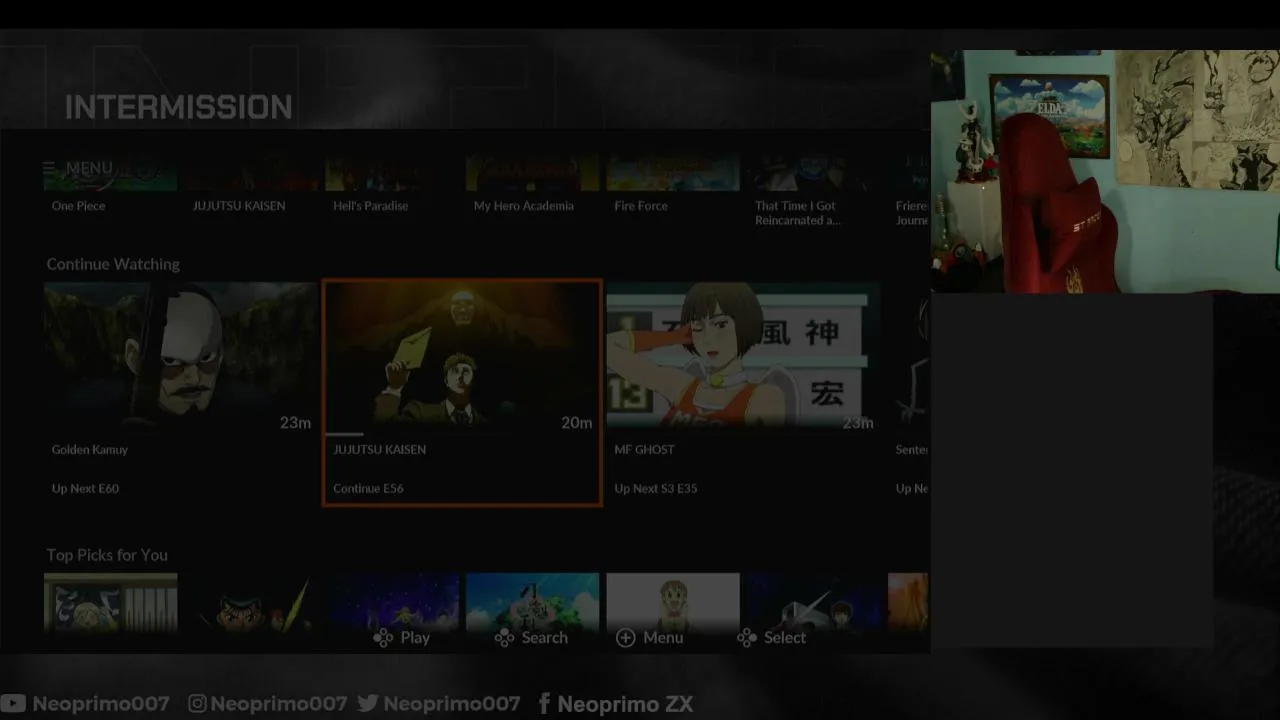1280x720 pixels.
Task: Open the third Top Picks thumbnail with starry sky
Action: (393, 602)
